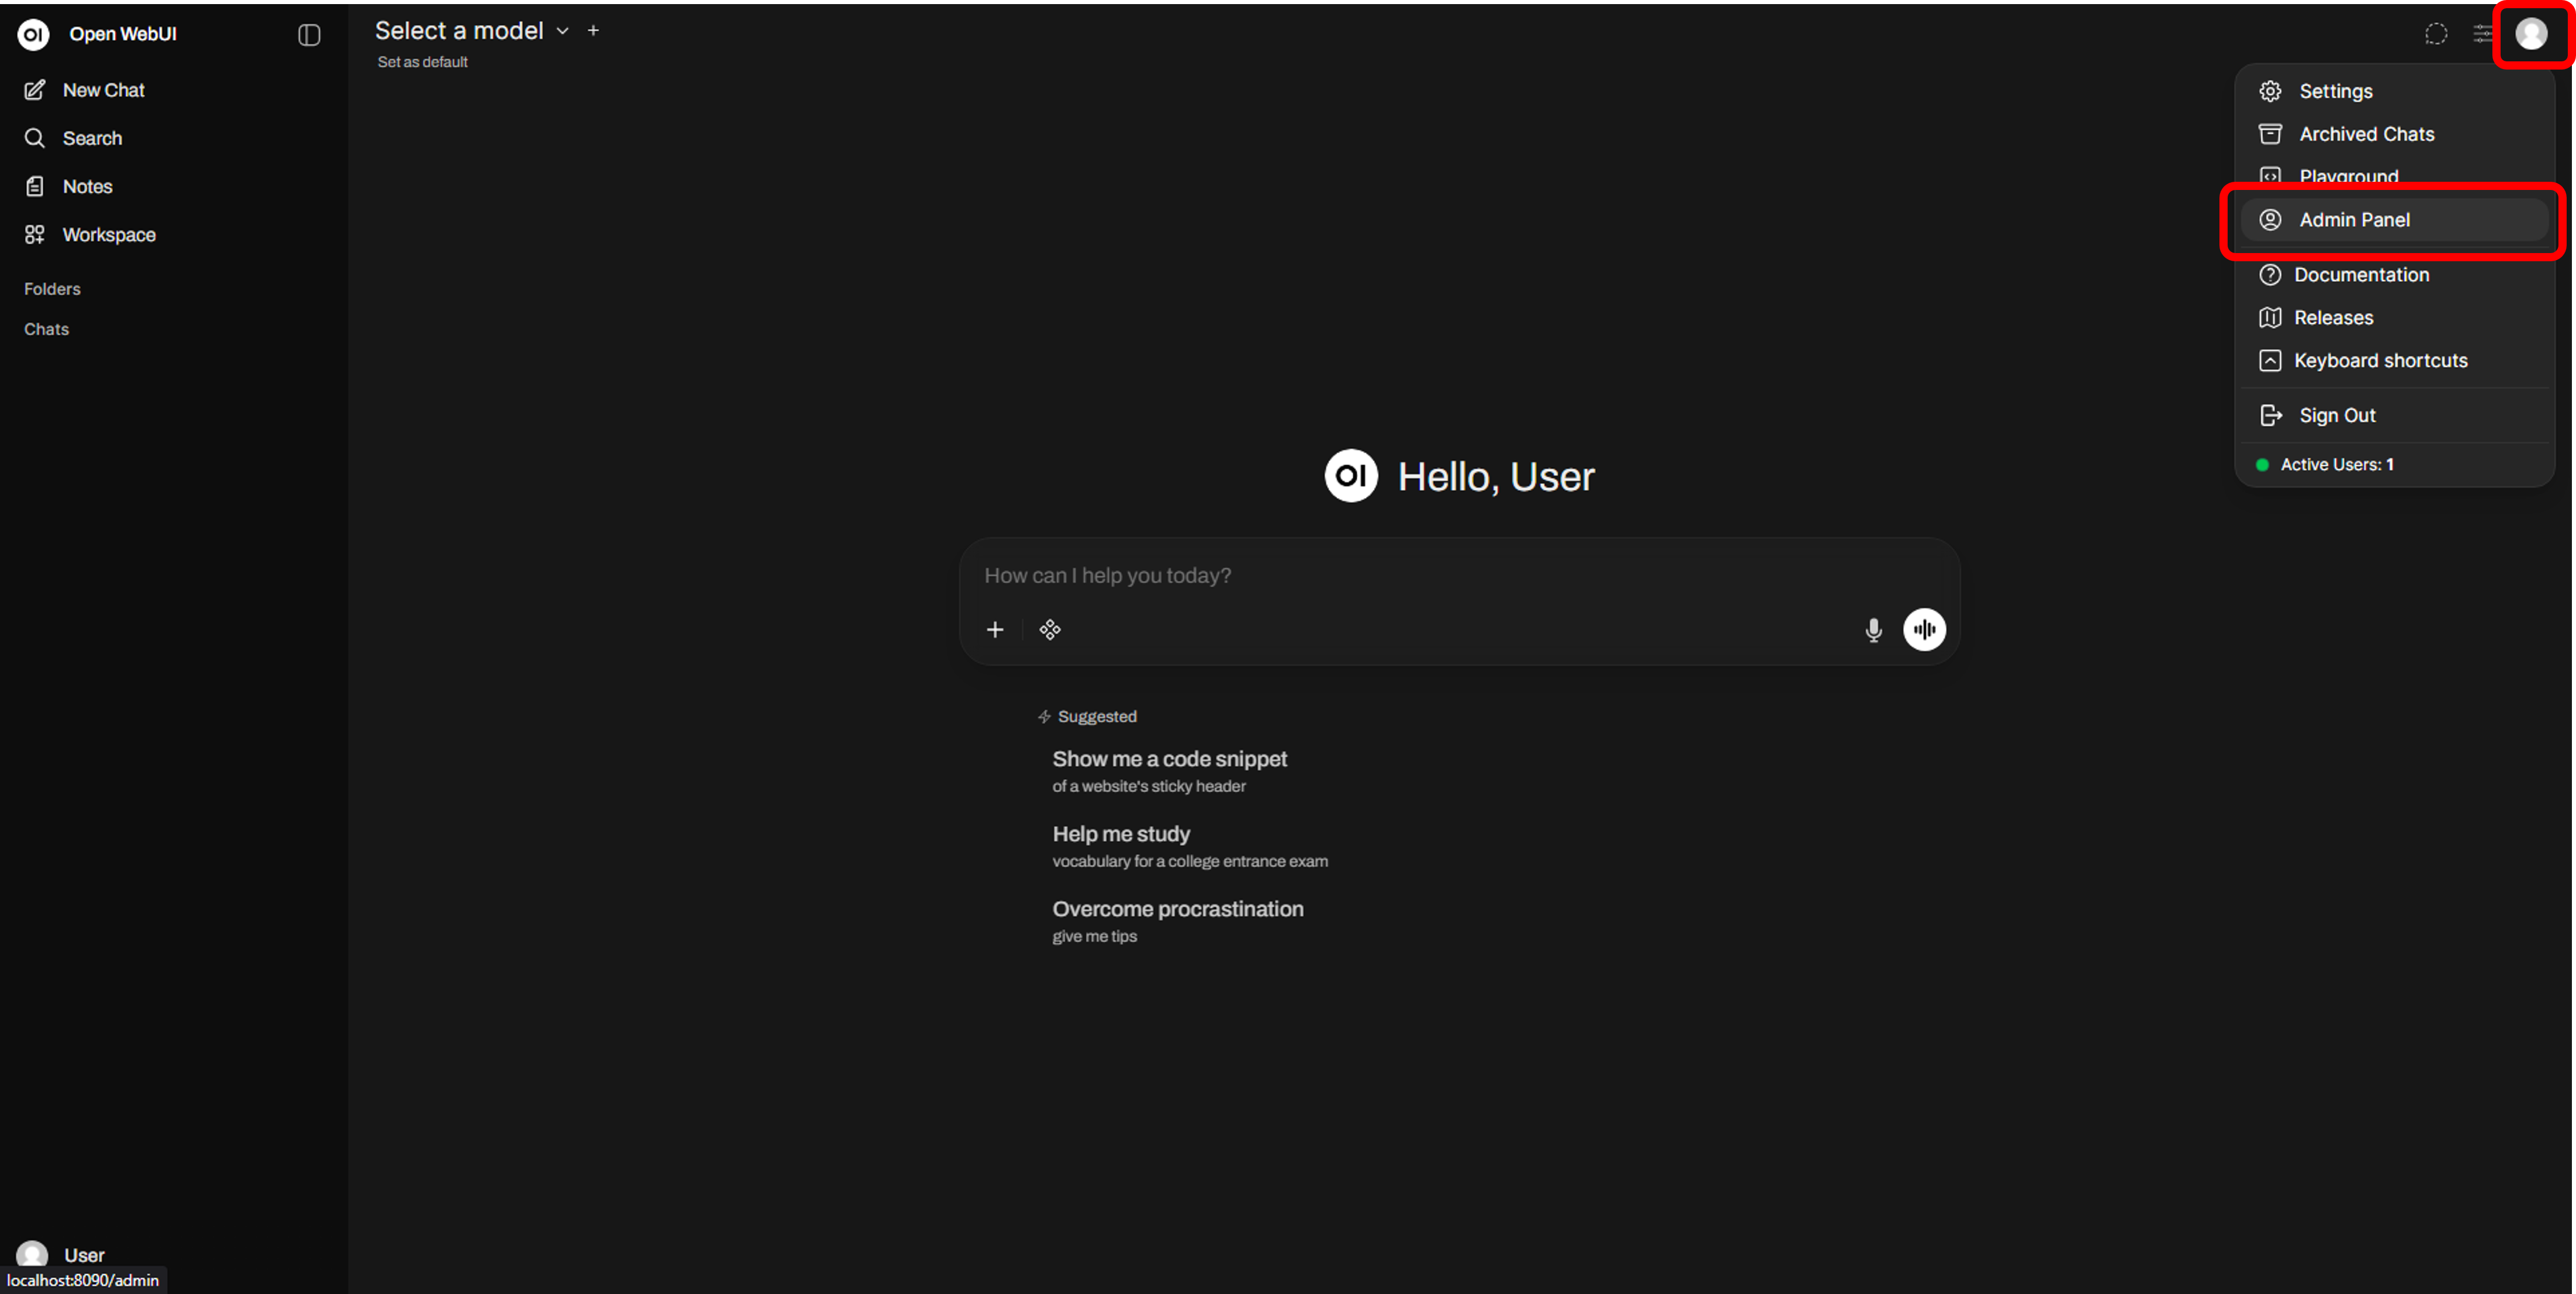
Task: Open chat controls sliders icon
Action: click(x=2482, y=34)
